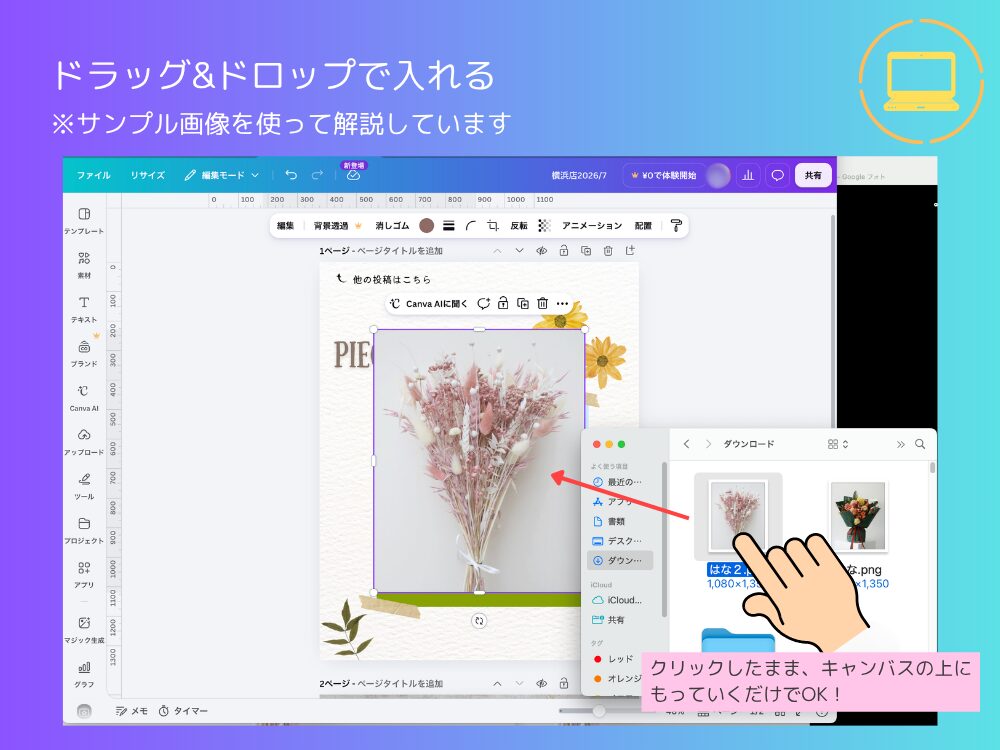Toggle visibility of page 1

541,251
